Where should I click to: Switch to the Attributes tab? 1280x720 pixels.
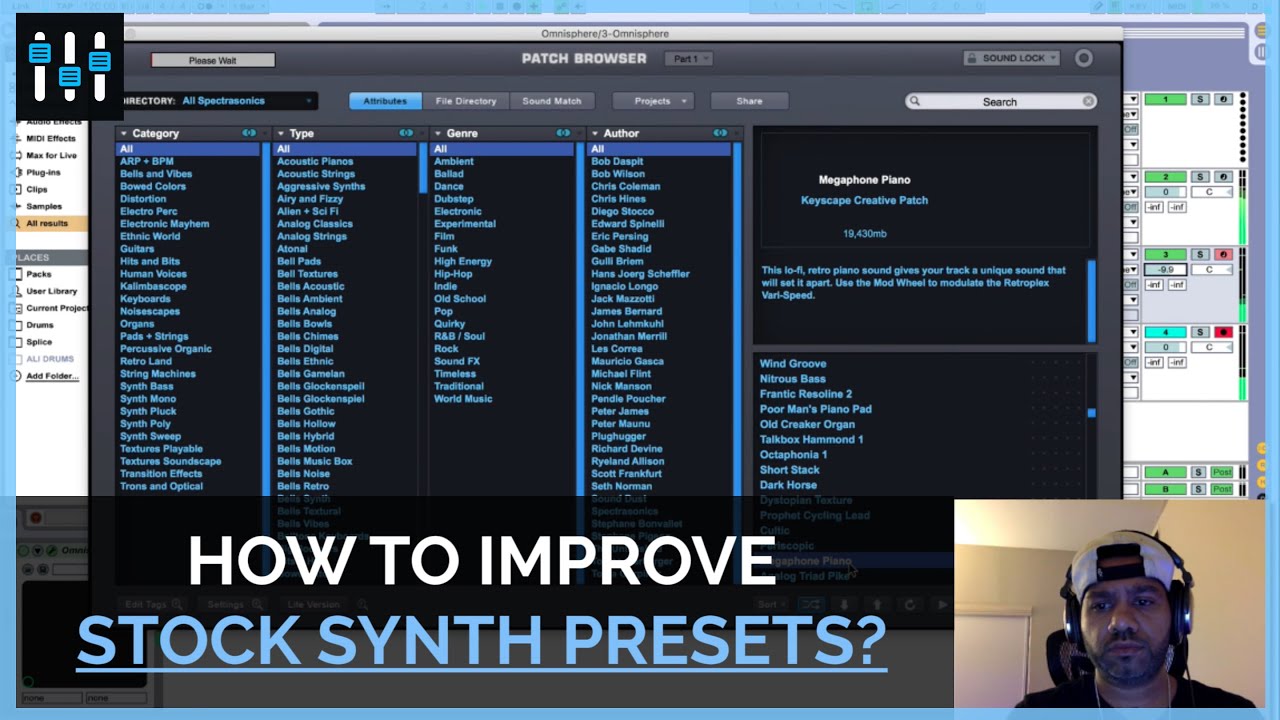(x=385, y=101)
